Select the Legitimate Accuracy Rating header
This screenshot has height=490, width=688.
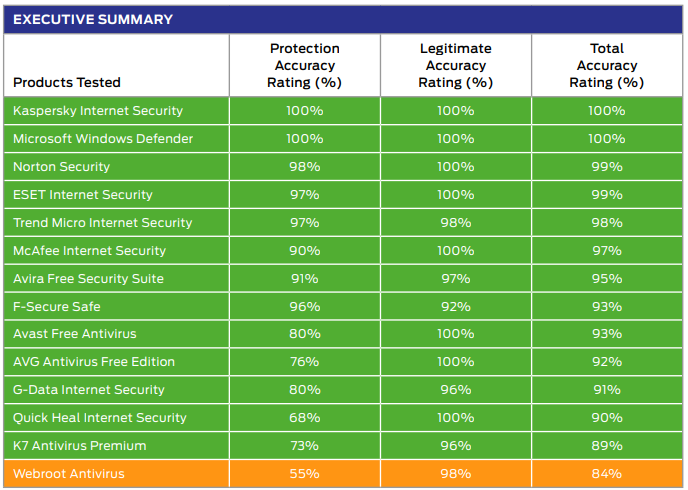[x=456, y=65]
